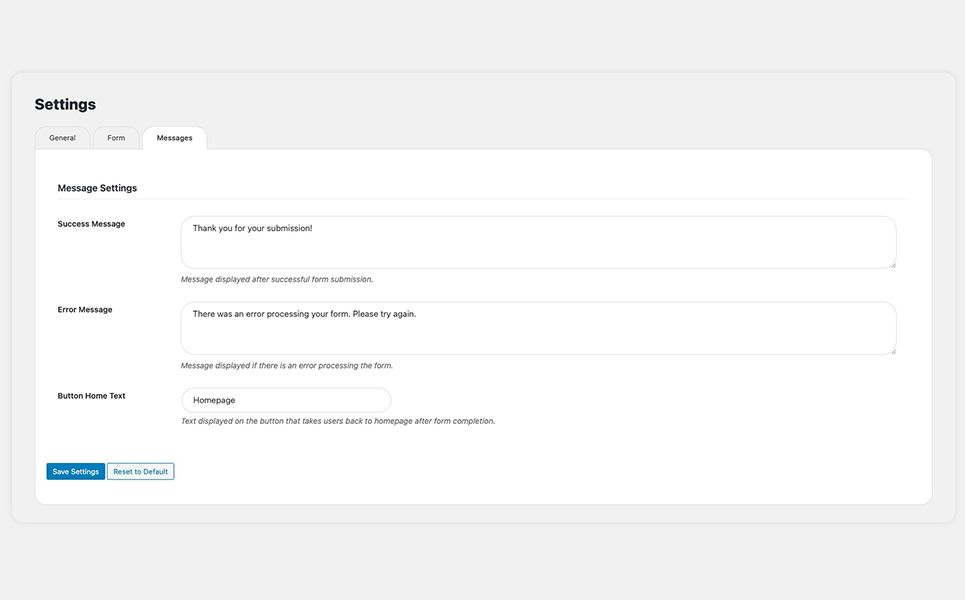Click the Reset to Default button
The image size is (965, 600).
[x=140, y=471]
